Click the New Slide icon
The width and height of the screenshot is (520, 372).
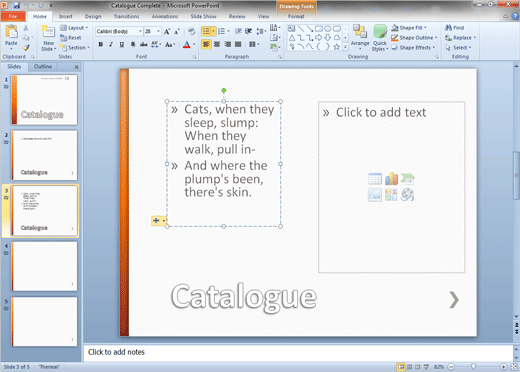(x=49, y=32)
